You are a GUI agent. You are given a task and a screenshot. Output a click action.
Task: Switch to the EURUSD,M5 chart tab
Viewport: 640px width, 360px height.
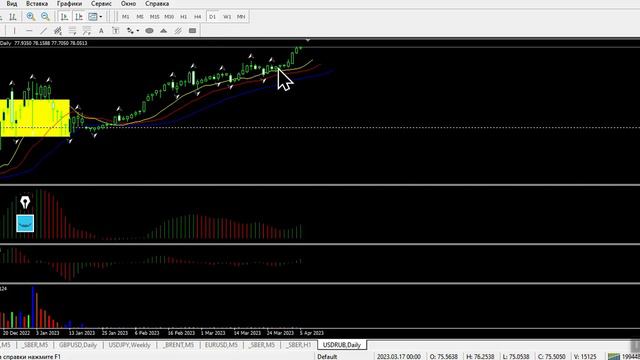(221, 345)
